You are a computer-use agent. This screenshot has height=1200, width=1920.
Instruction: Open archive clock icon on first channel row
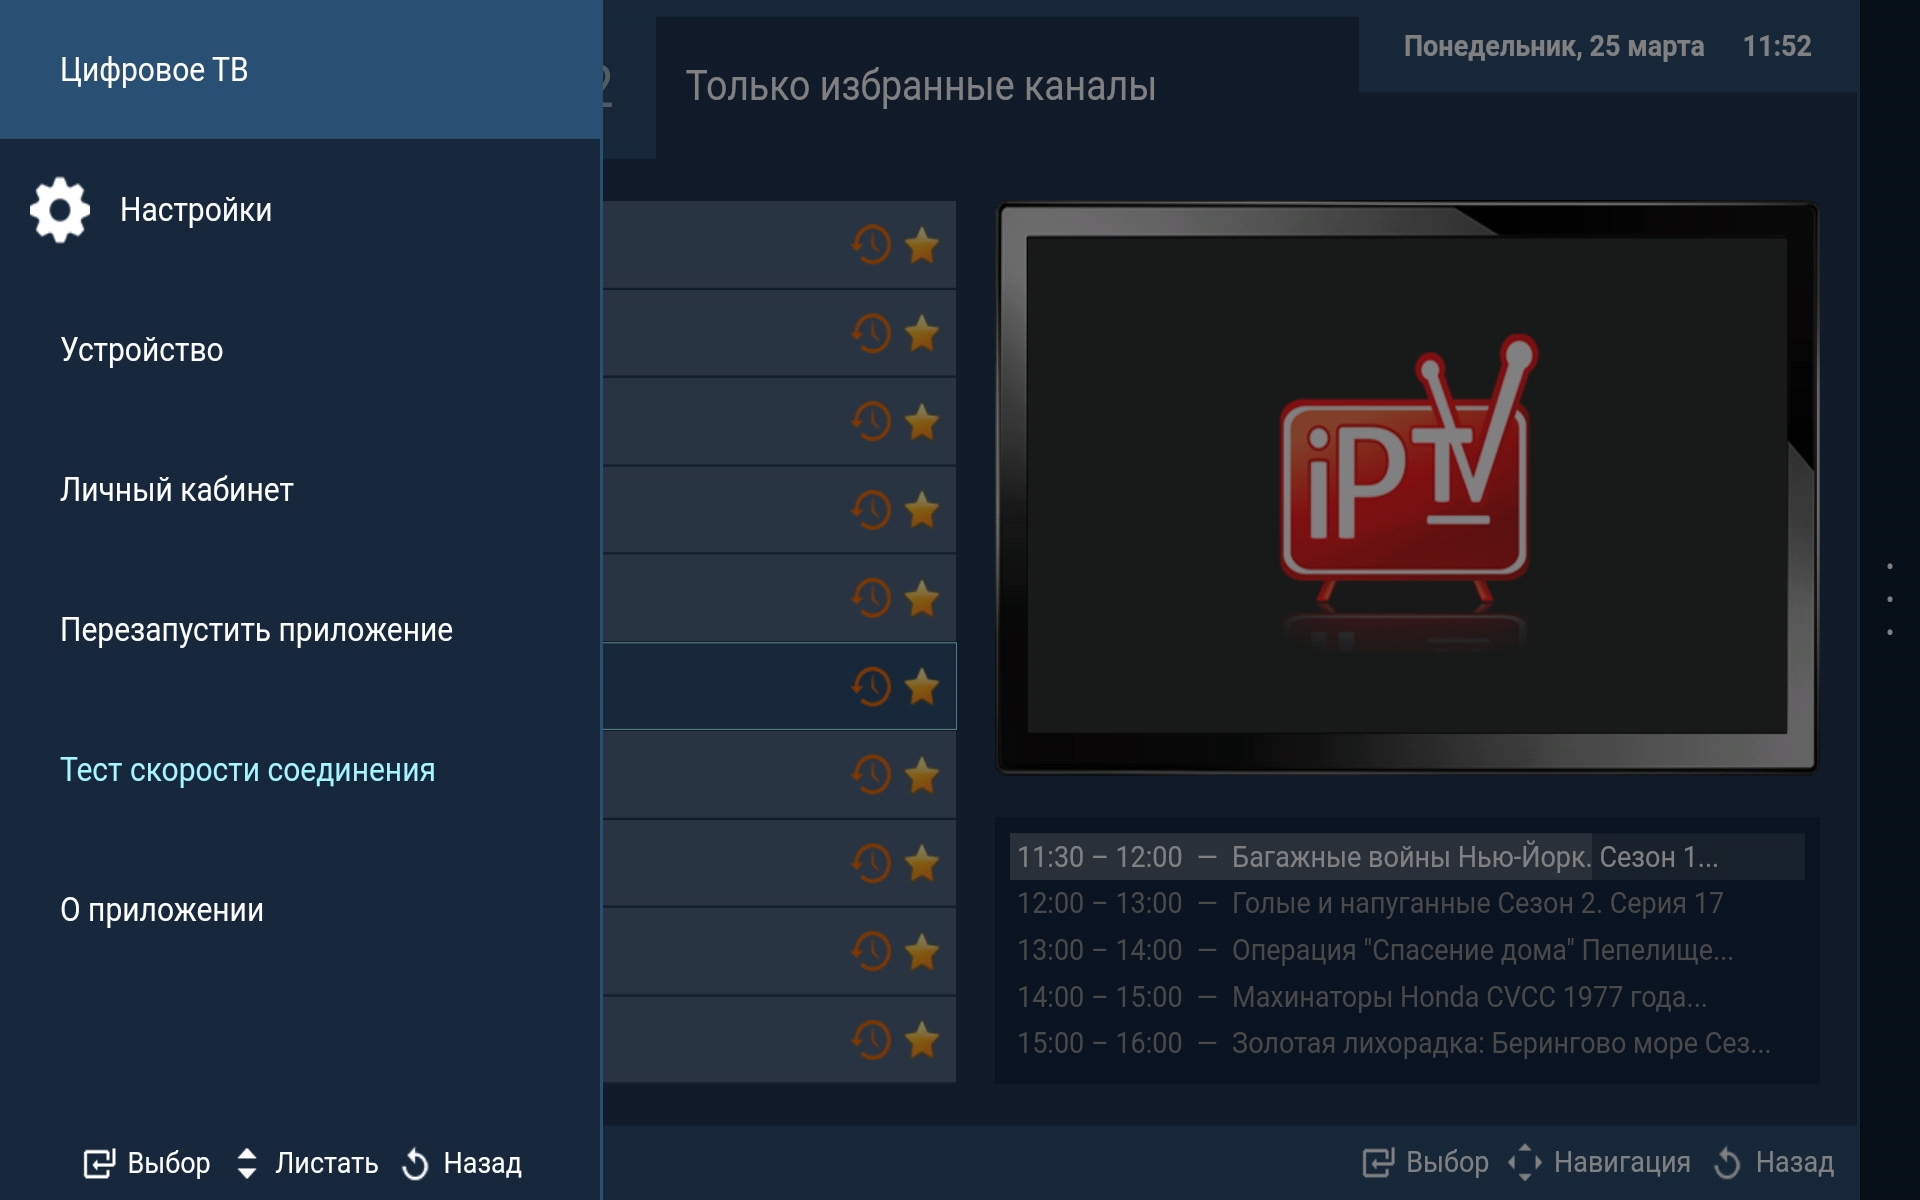pyautogui.click(x=871, y=245)
